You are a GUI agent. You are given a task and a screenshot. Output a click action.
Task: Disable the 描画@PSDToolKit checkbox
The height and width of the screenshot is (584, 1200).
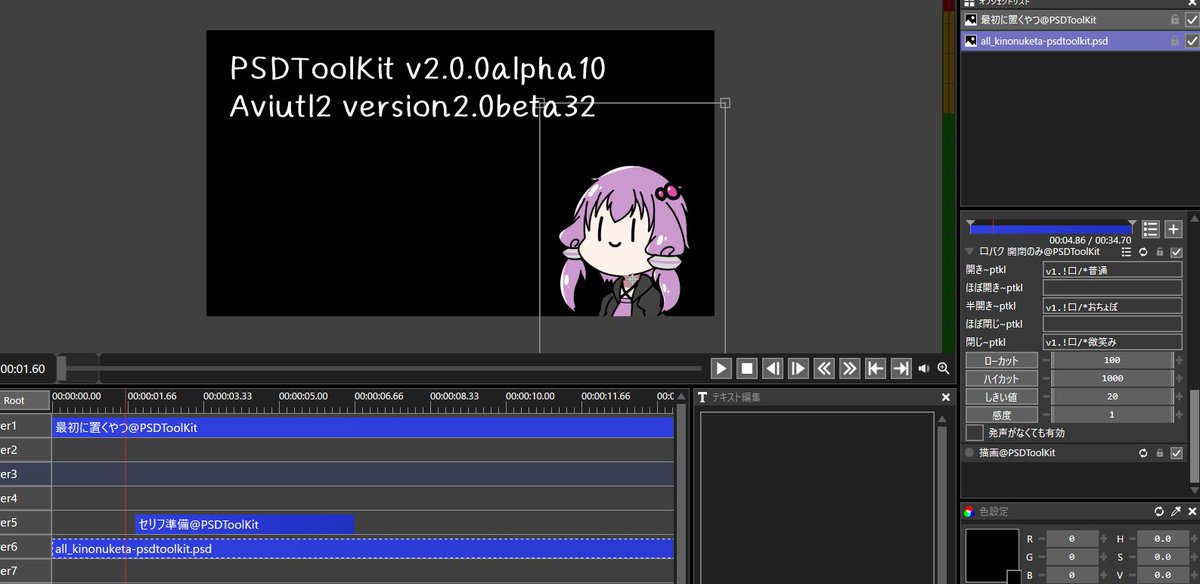pos(1176,453)
